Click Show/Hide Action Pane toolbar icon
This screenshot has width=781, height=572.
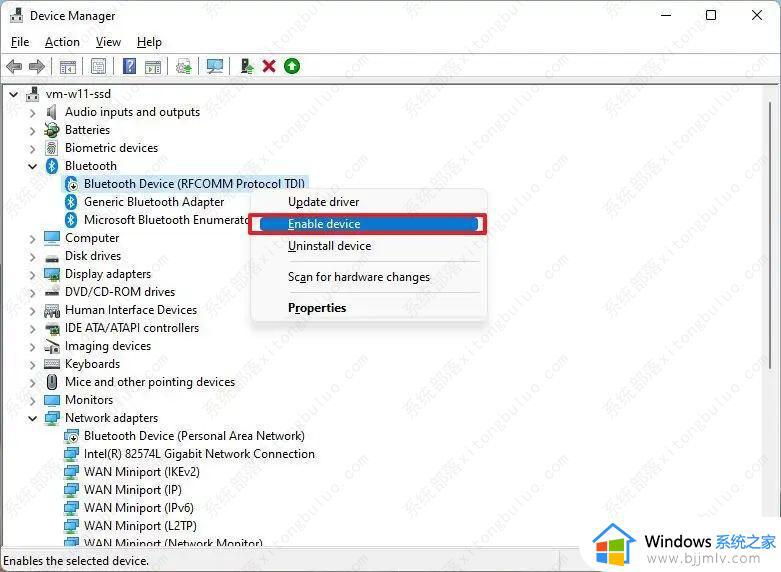coord(153,66)
